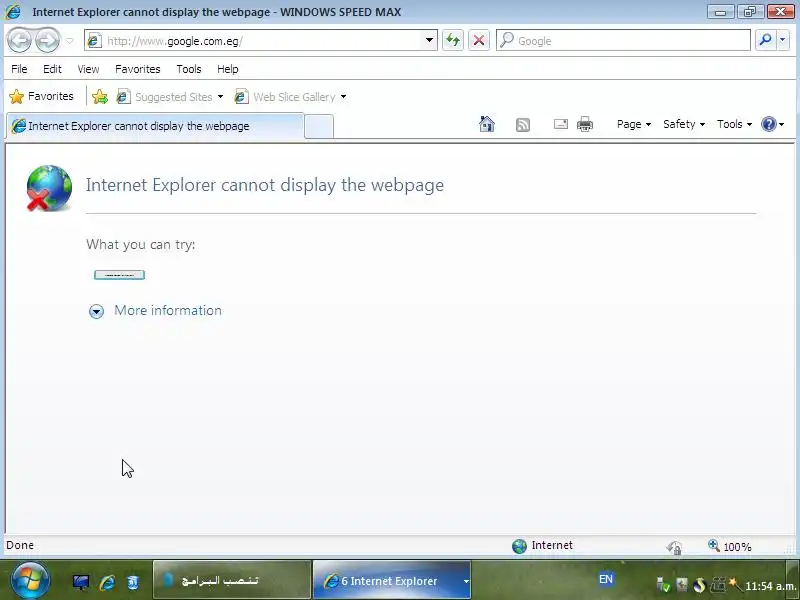Open Suggested Sites link
This screenshot has height=600, width=800.
click(x=165, y=96)
